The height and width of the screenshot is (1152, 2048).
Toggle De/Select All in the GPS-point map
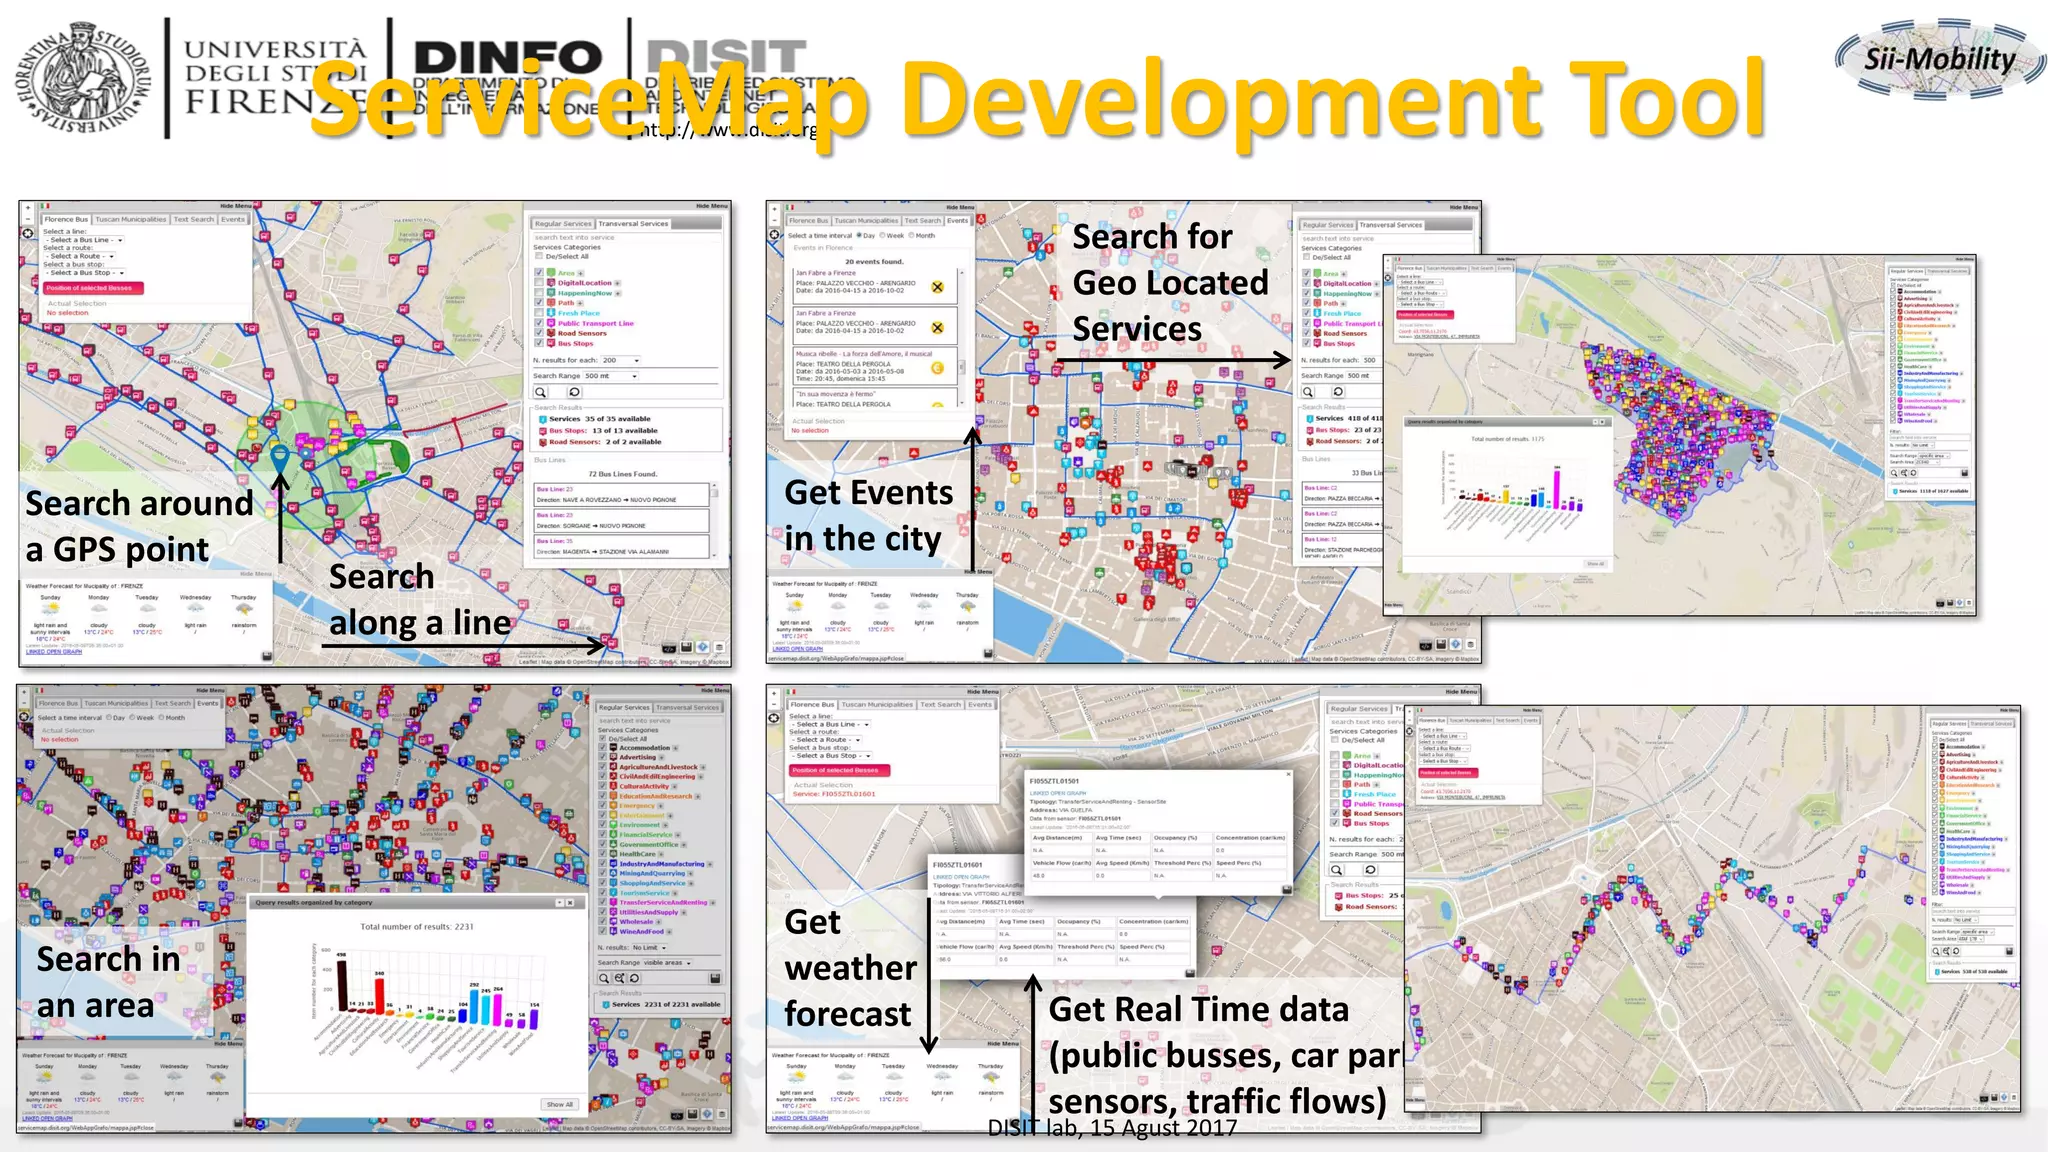(x=540, y=256)
